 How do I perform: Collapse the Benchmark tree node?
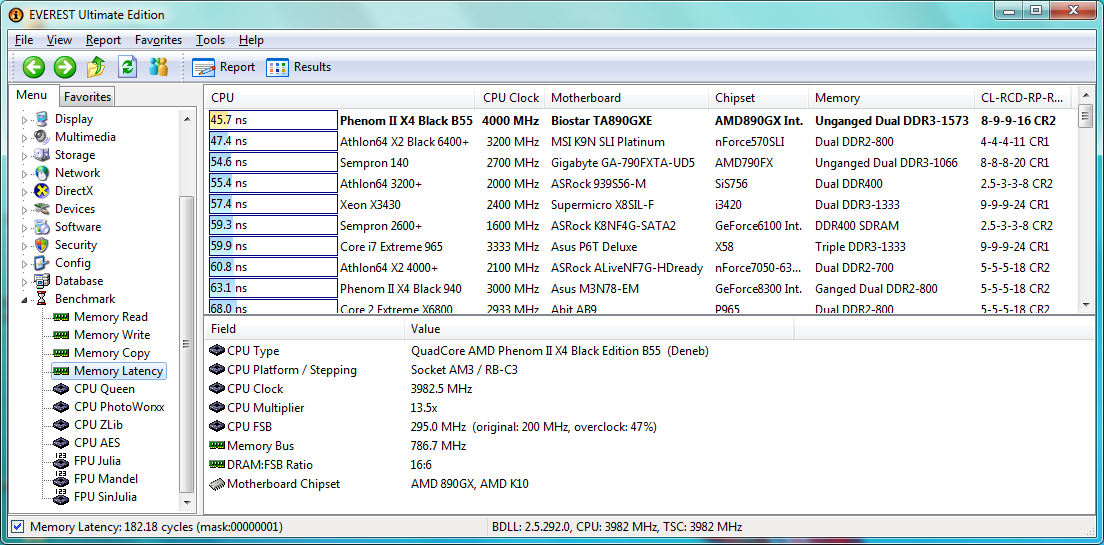(25, 300)
